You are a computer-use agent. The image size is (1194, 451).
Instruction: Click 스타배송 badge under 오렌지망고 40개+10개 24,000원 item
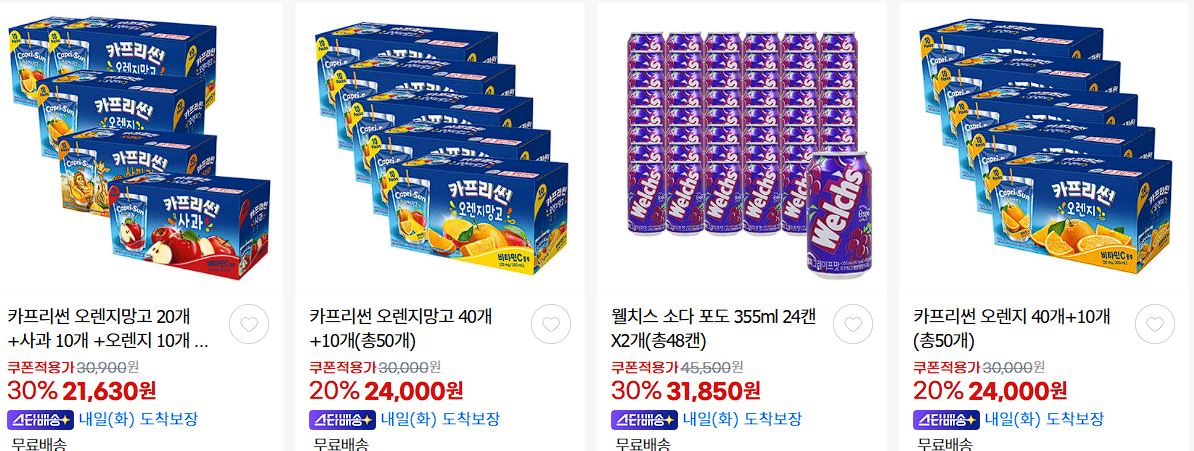click(343, 419)
